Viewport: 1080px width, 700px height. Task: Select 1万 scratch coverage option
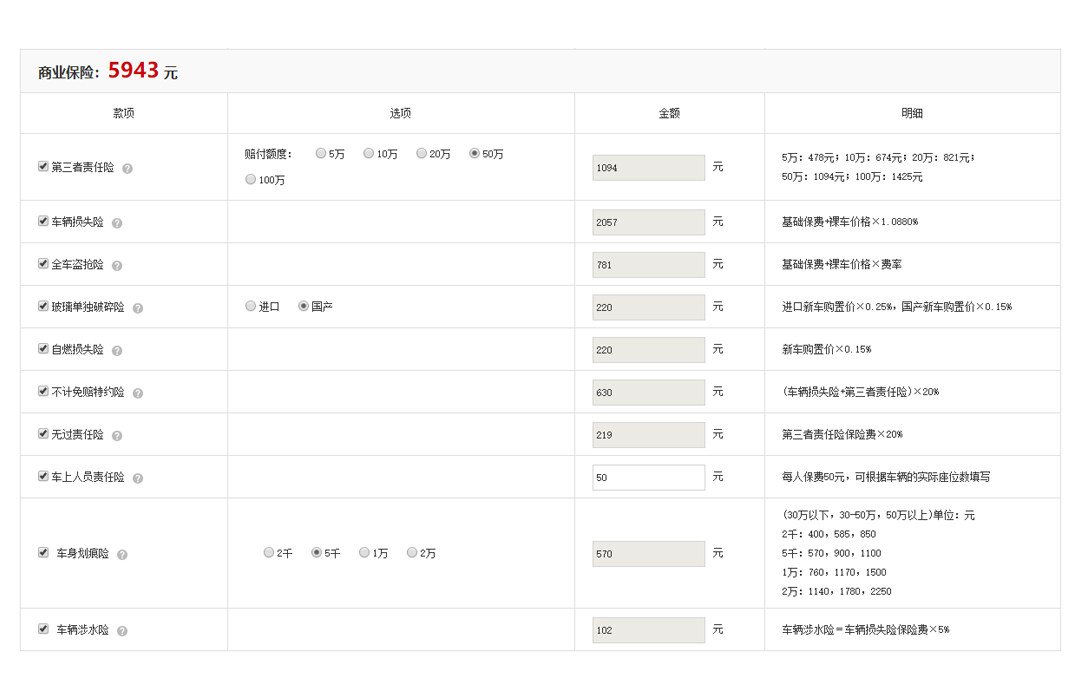[365, 552]
